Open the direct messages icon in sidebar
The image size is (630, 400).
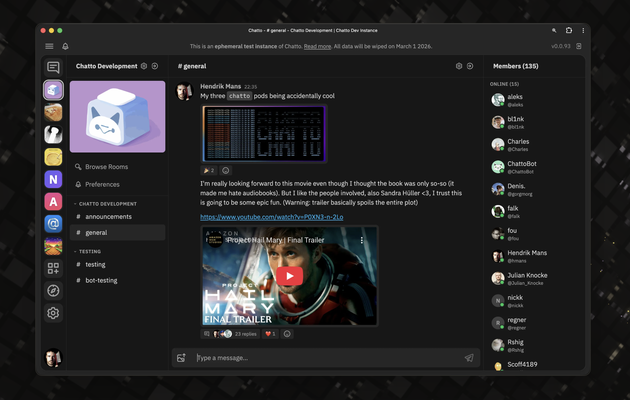pos(53,67)
